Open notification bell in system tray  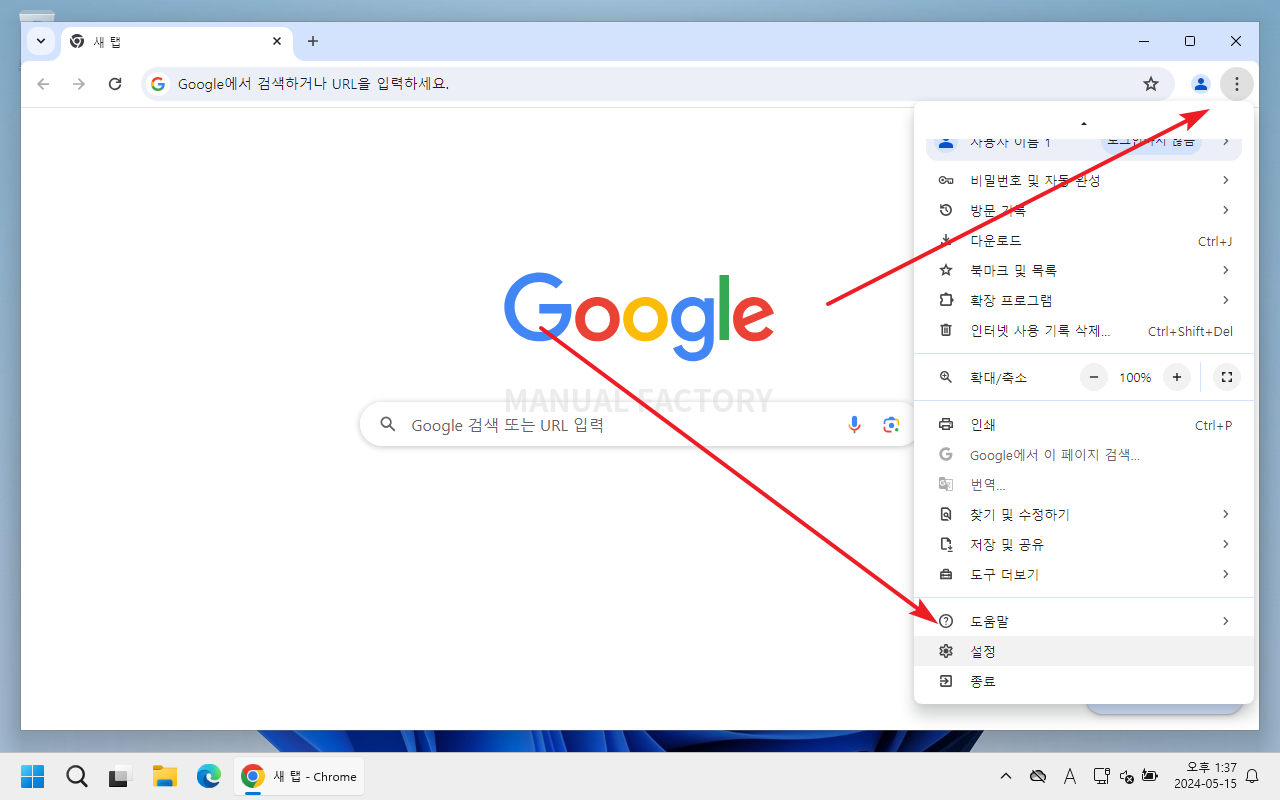pyautogui.click(x=1252, y=776)
